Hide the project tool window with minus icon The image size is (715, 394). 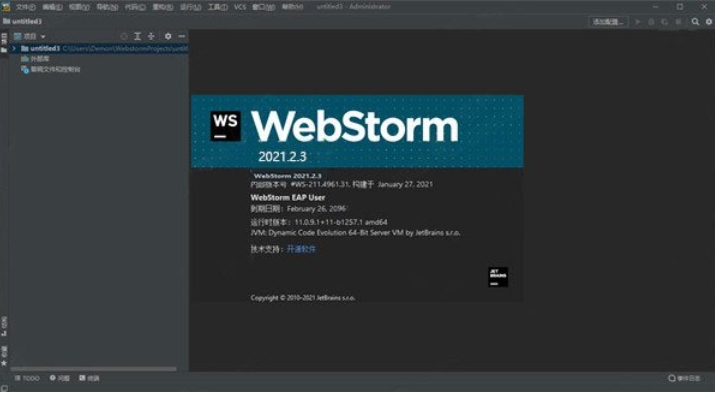[x=181, y=36]
